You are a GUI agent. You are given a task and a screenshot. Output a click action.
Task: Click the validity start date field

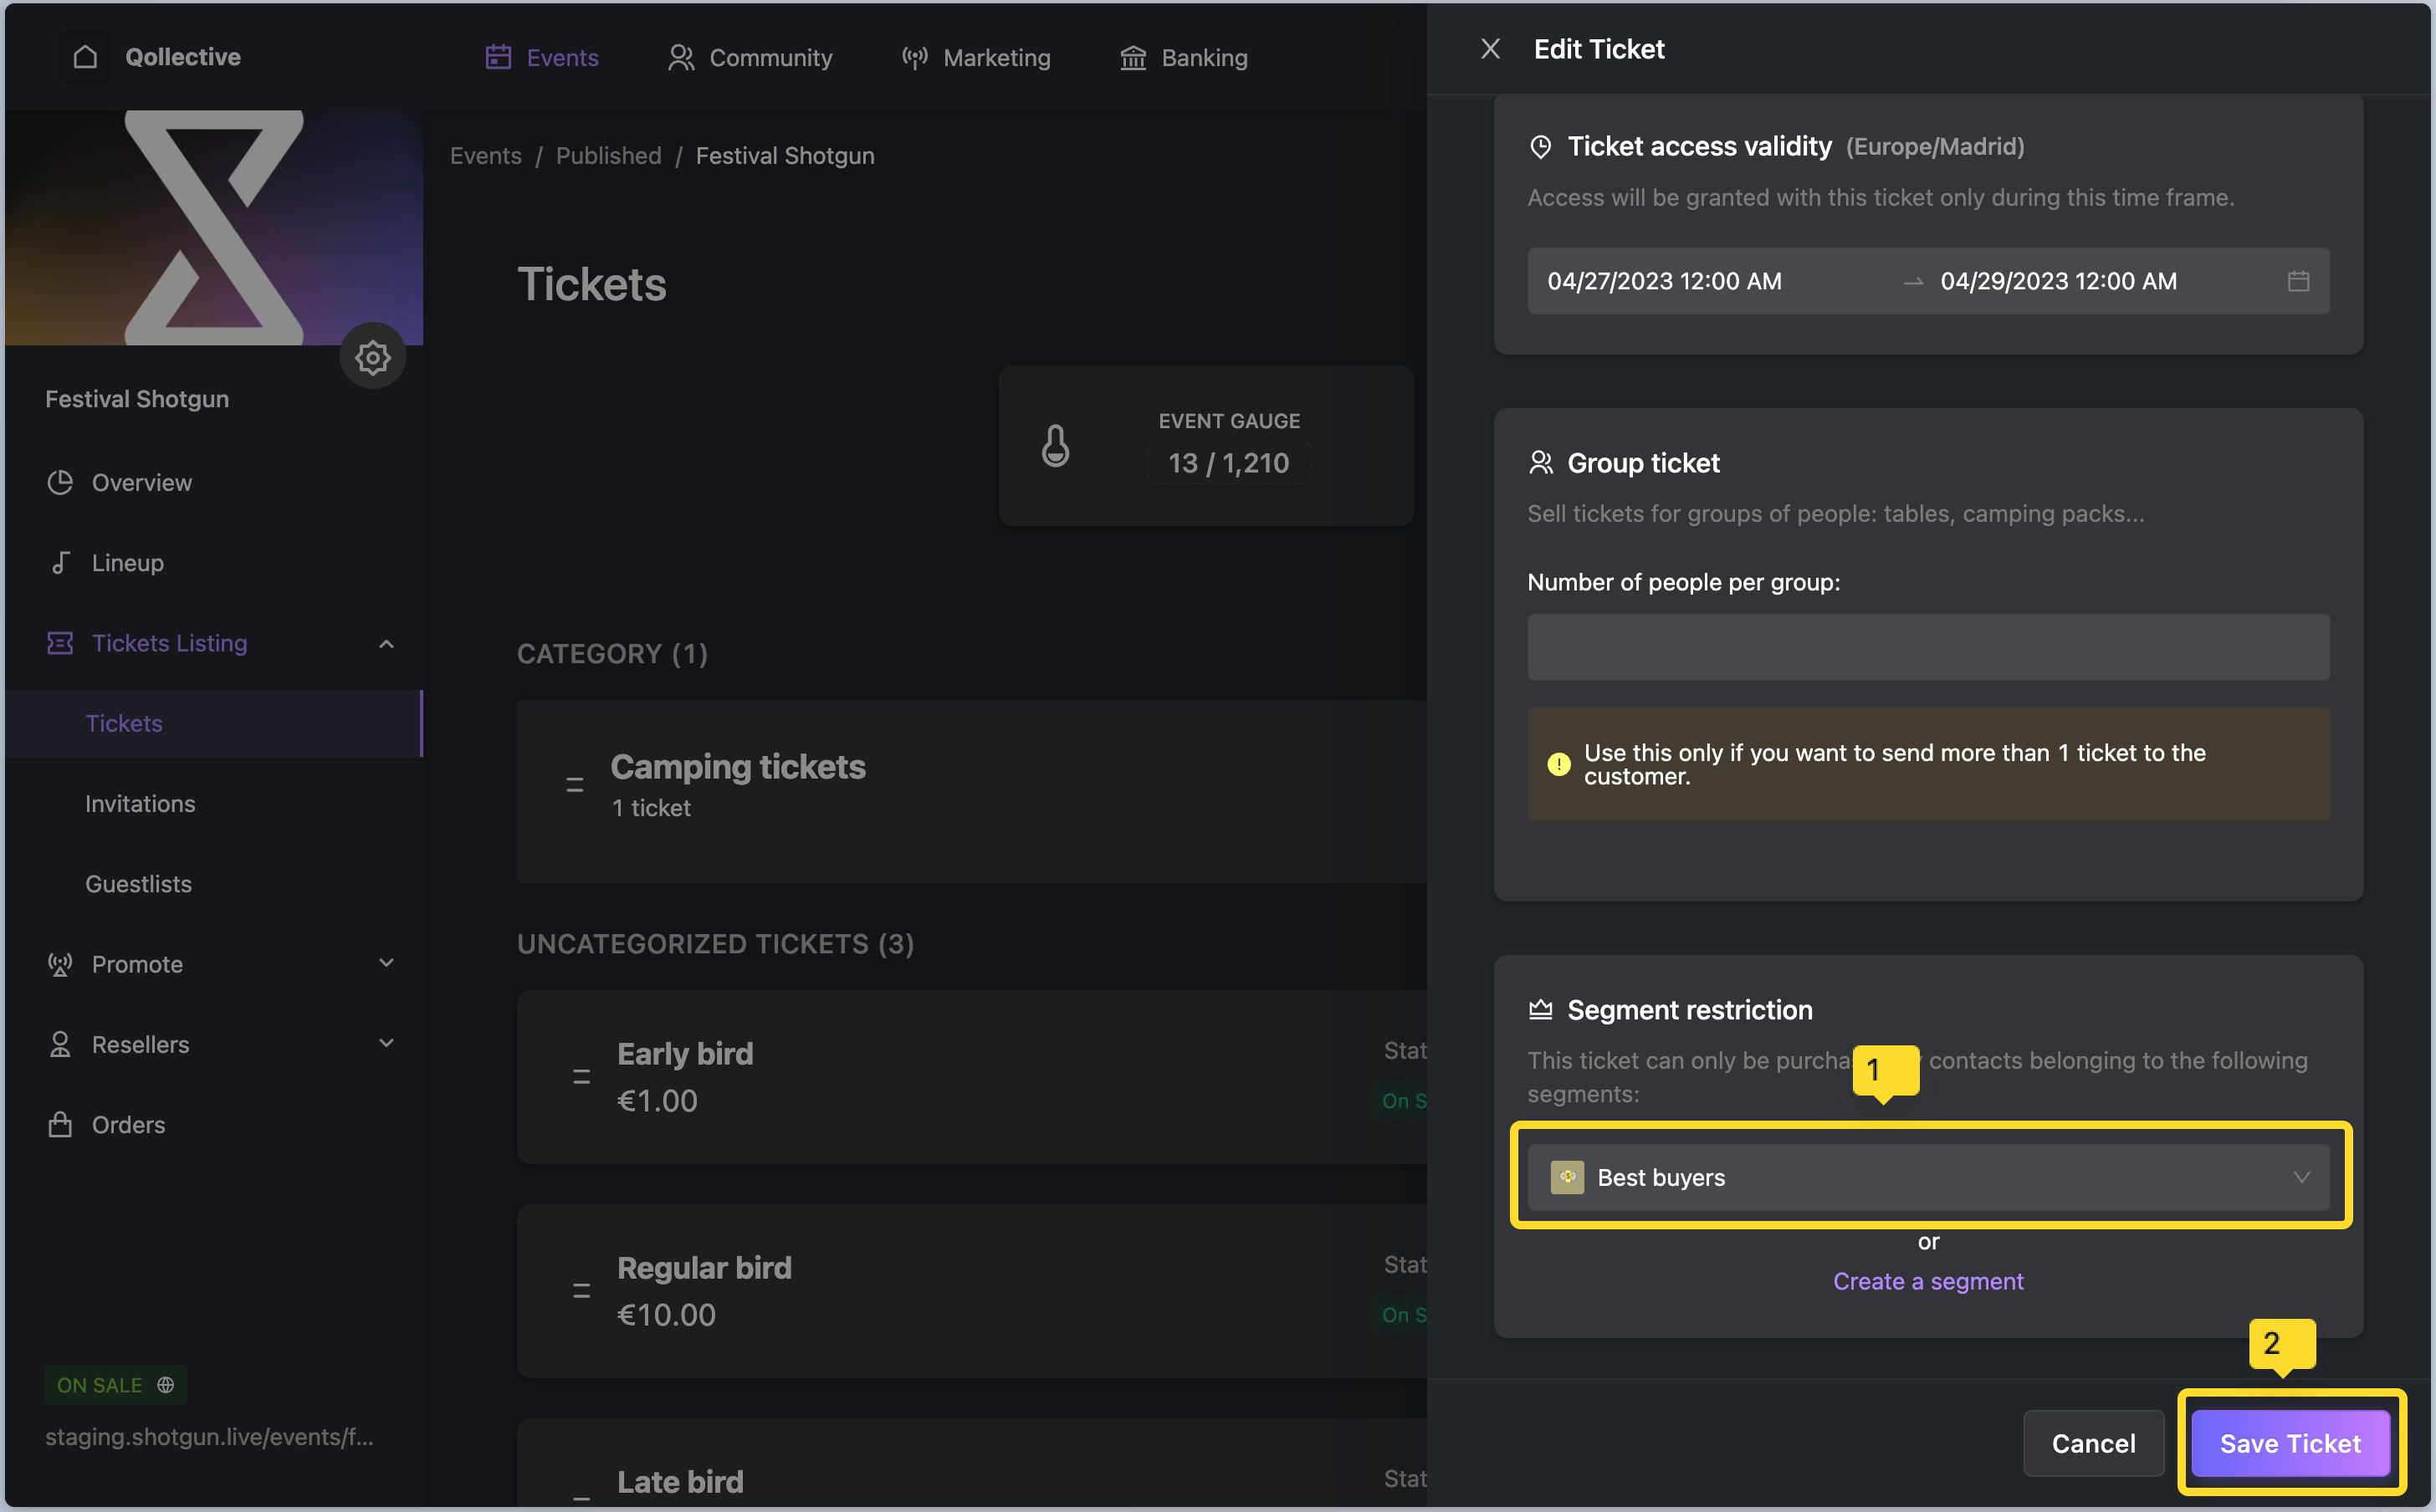coord(1664,281)
